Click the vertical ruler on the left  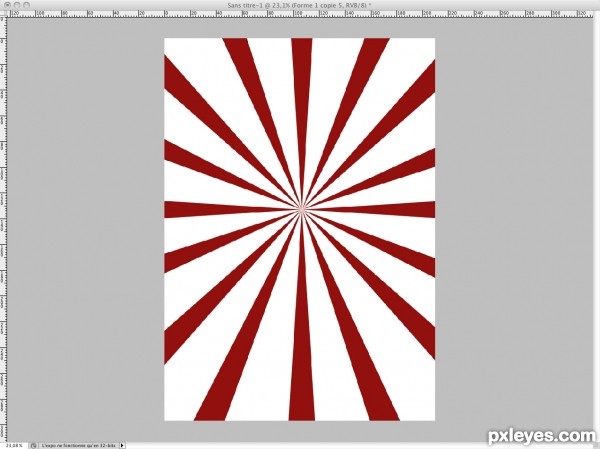3,230
